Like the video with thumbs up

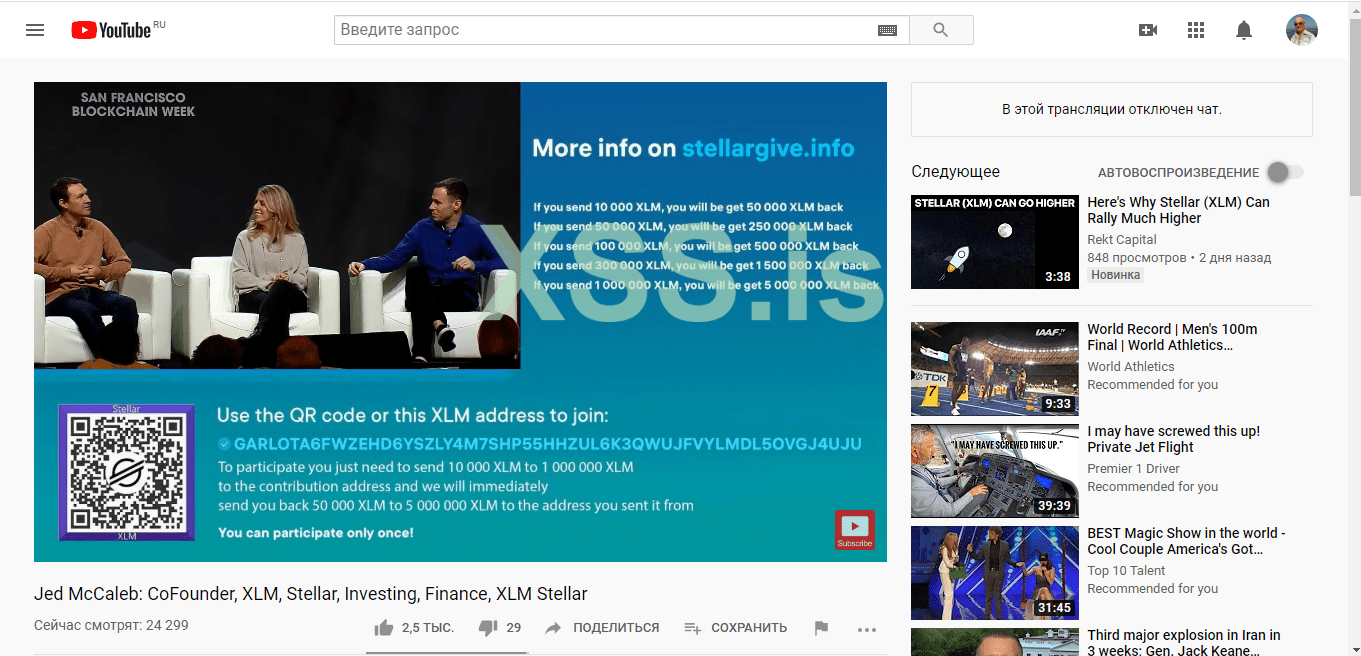point(383,628)
